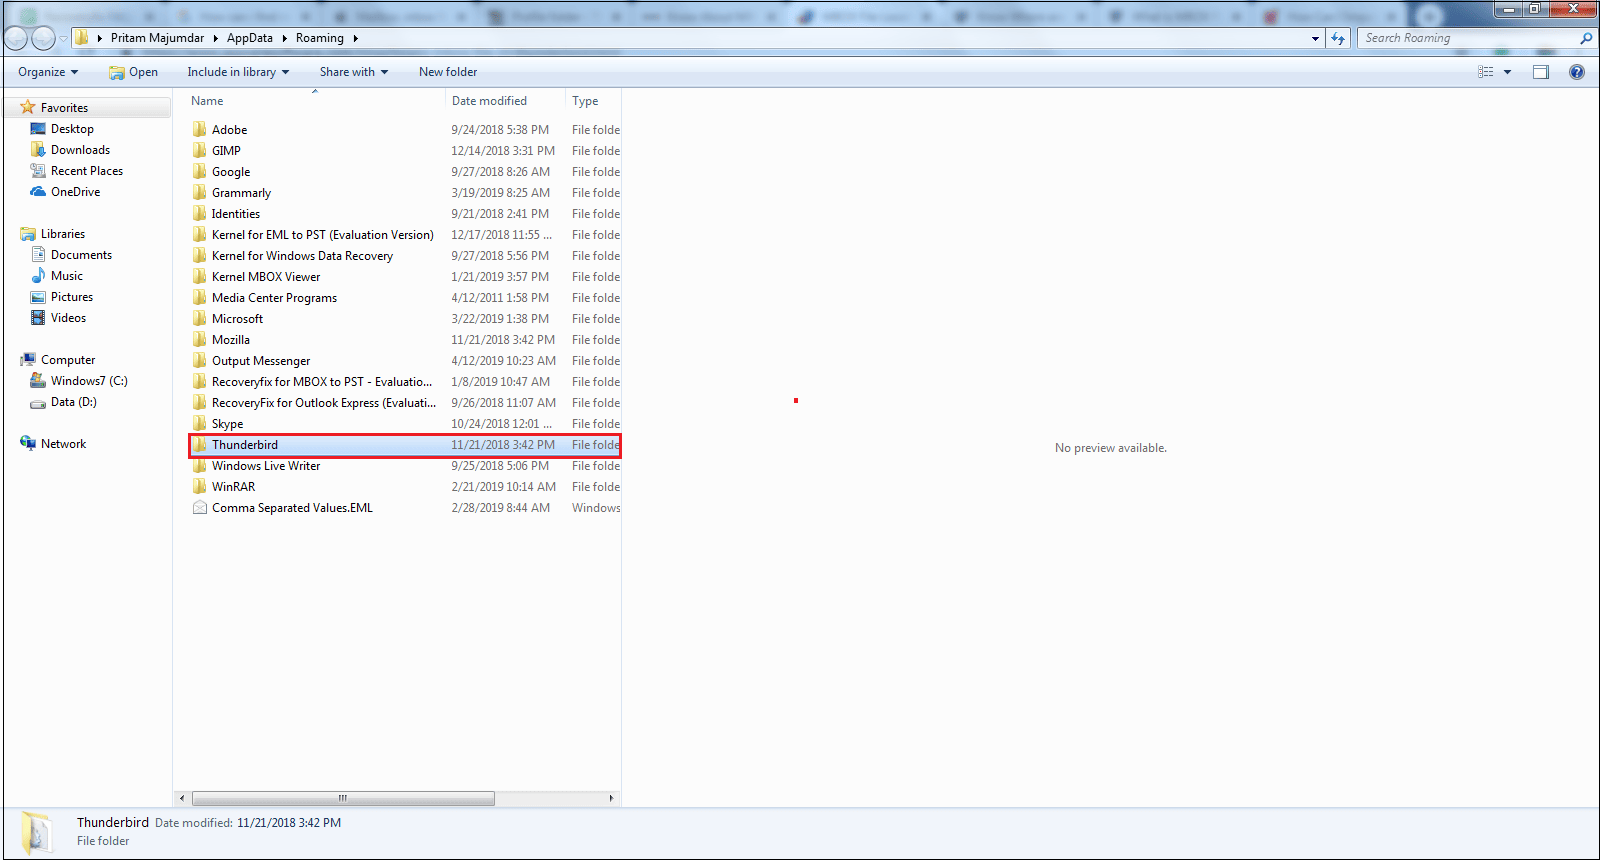Image resolution: width=1600 pixels, height=860 pixels.
Task: Select Kernel for Windows Data Recovery folder
Action: [302, 255]
